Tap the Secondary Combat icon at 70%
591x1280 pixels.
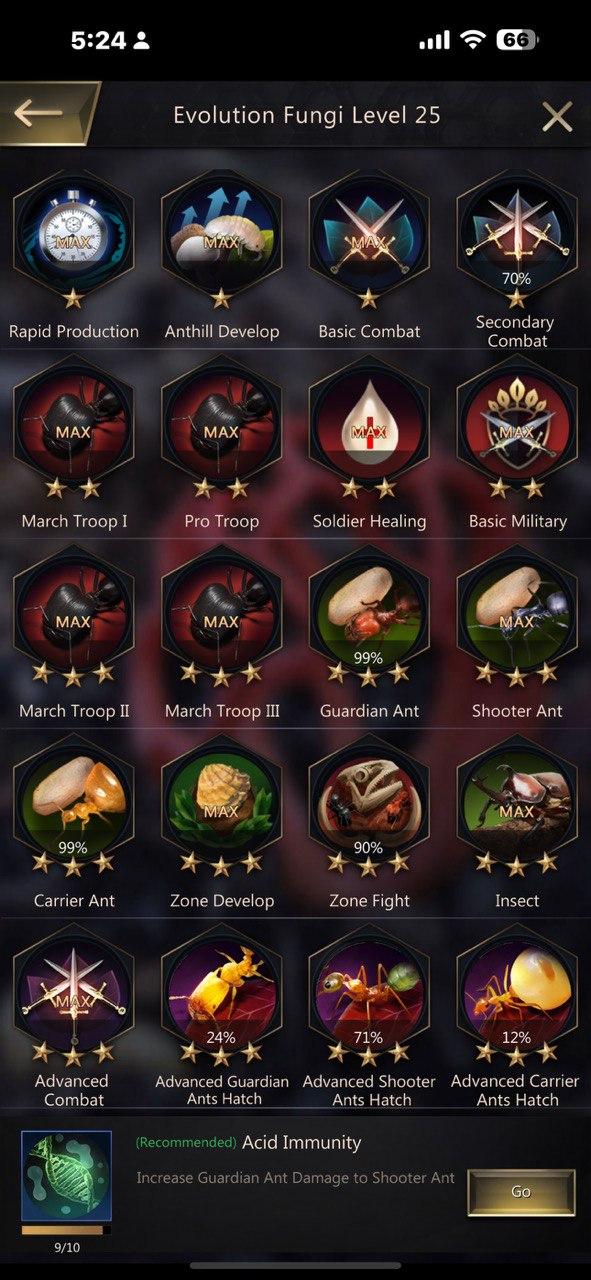(x=516, y=238)
